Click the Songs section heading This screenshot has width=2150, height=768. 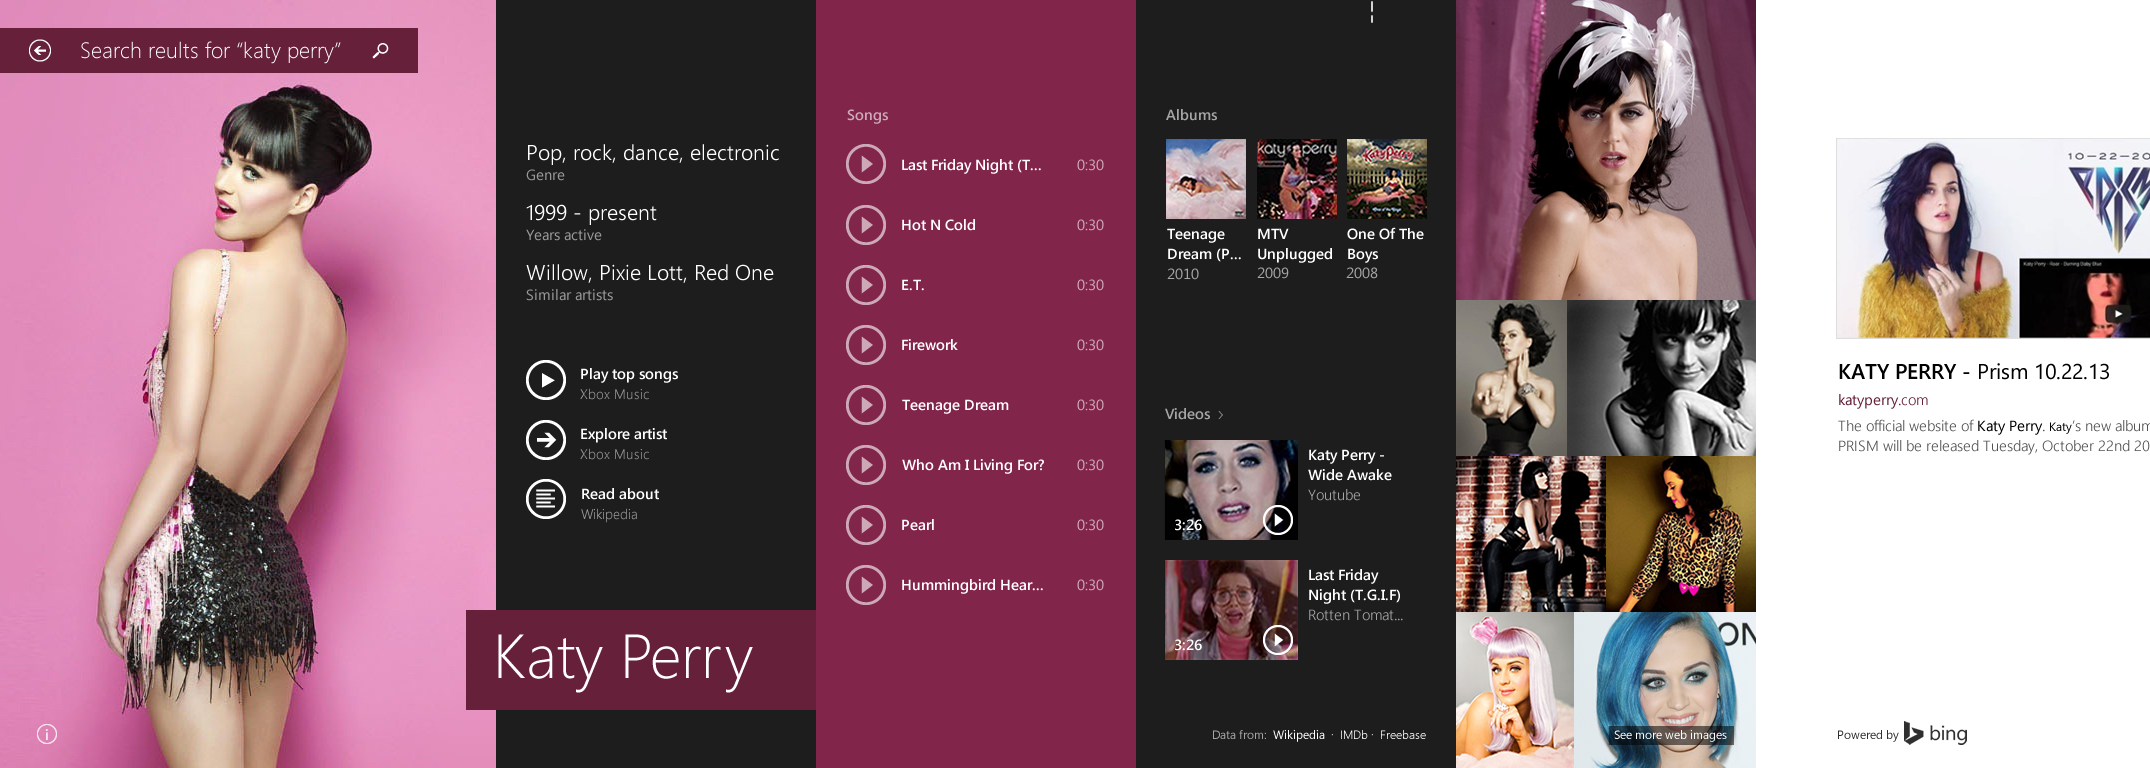point(867,115)
